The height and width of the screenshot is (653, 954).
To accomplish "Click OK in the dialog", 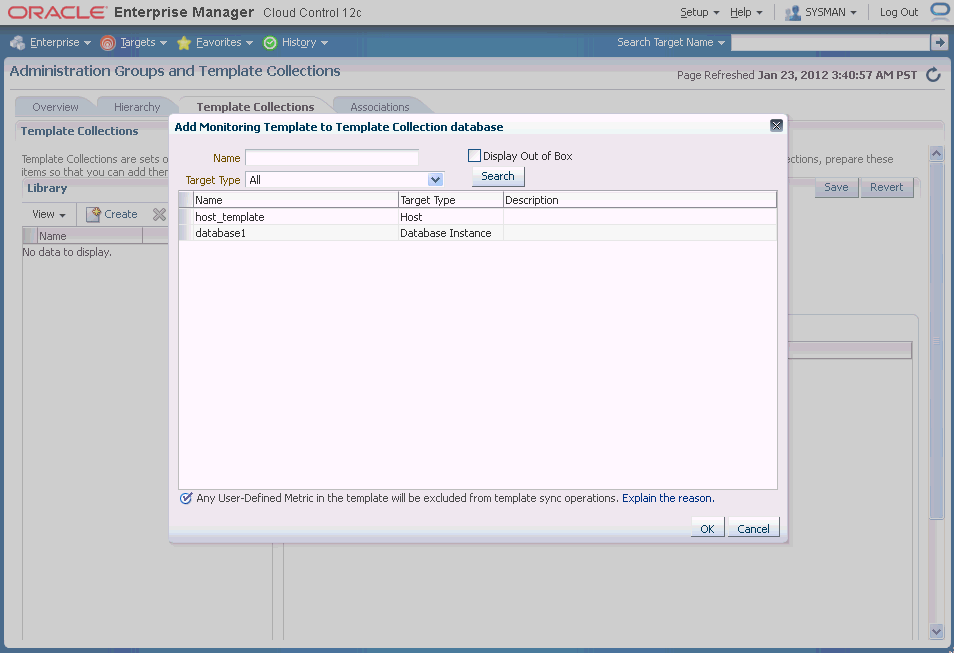I will 707,529.
